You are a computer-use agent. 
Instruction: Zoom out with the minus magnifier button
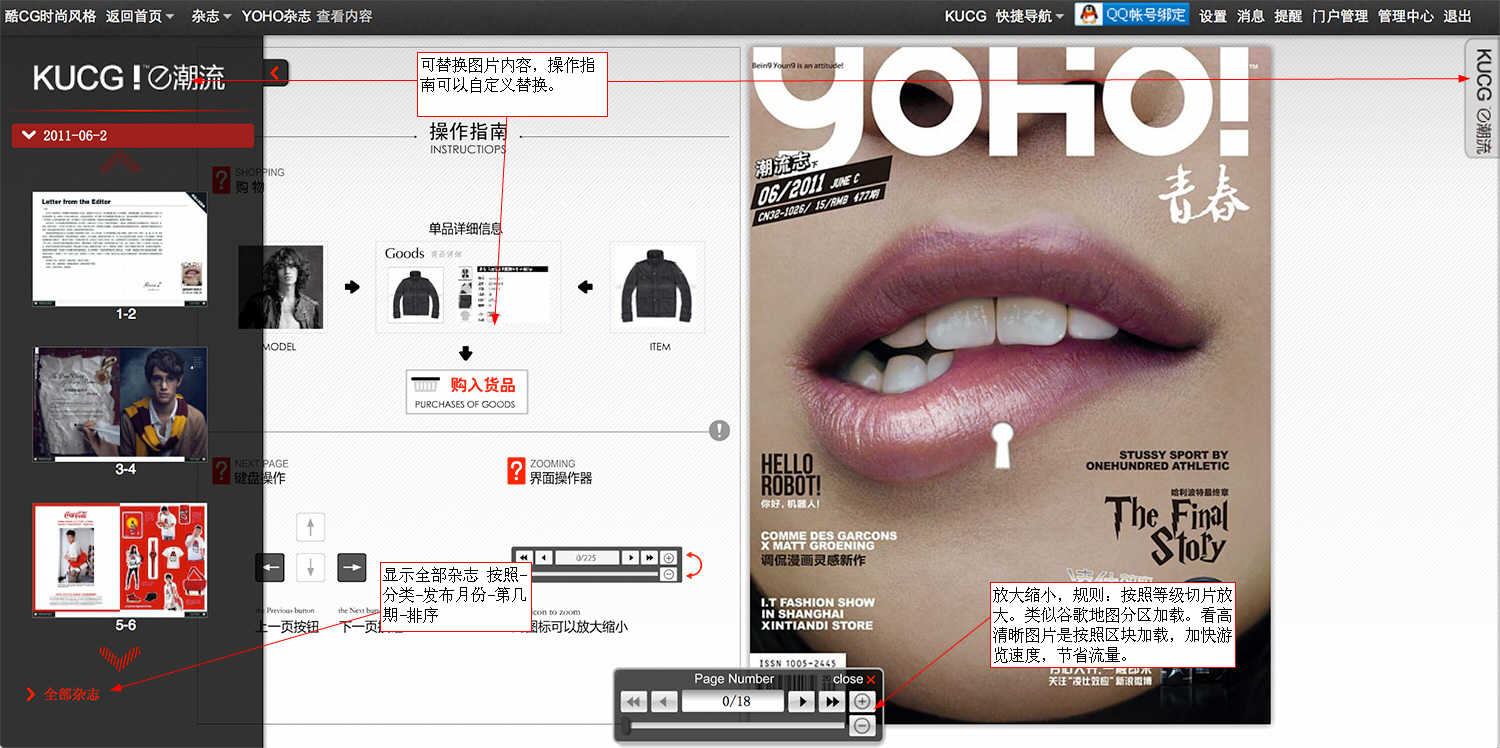click(x=862, y=726)
